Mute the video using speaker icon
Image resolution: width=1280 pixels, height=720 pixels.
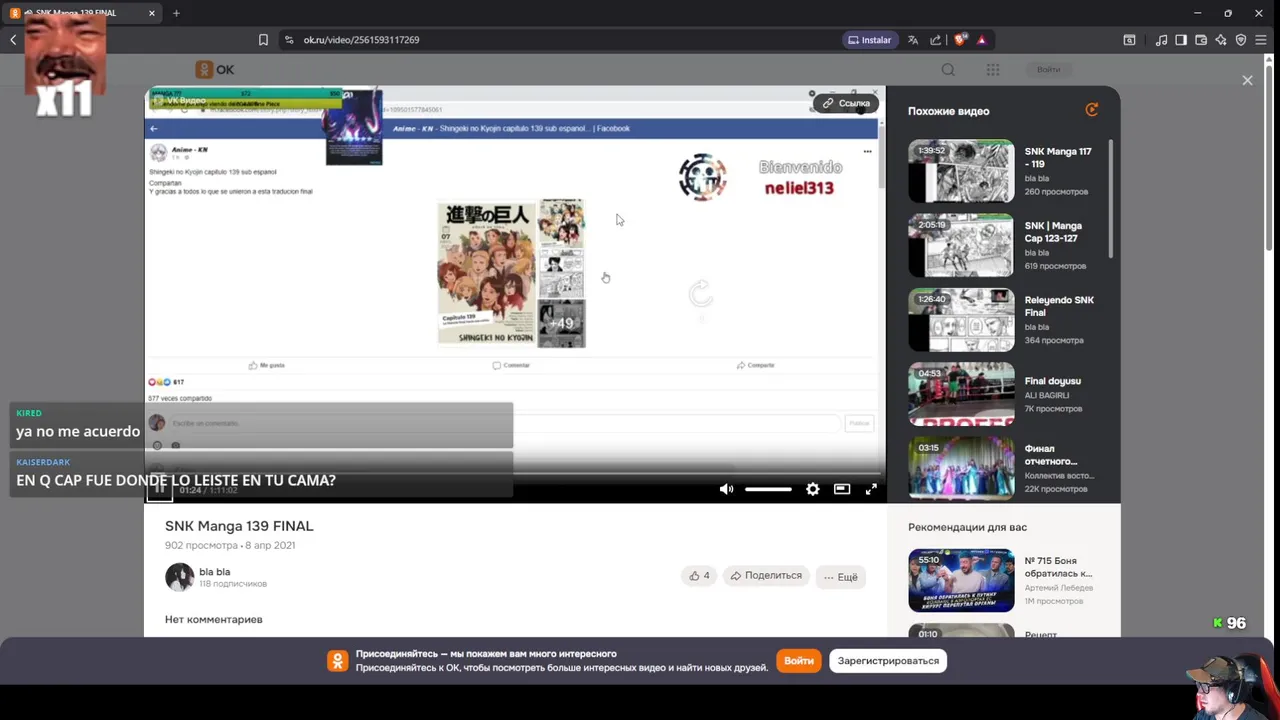click(726, 489)
